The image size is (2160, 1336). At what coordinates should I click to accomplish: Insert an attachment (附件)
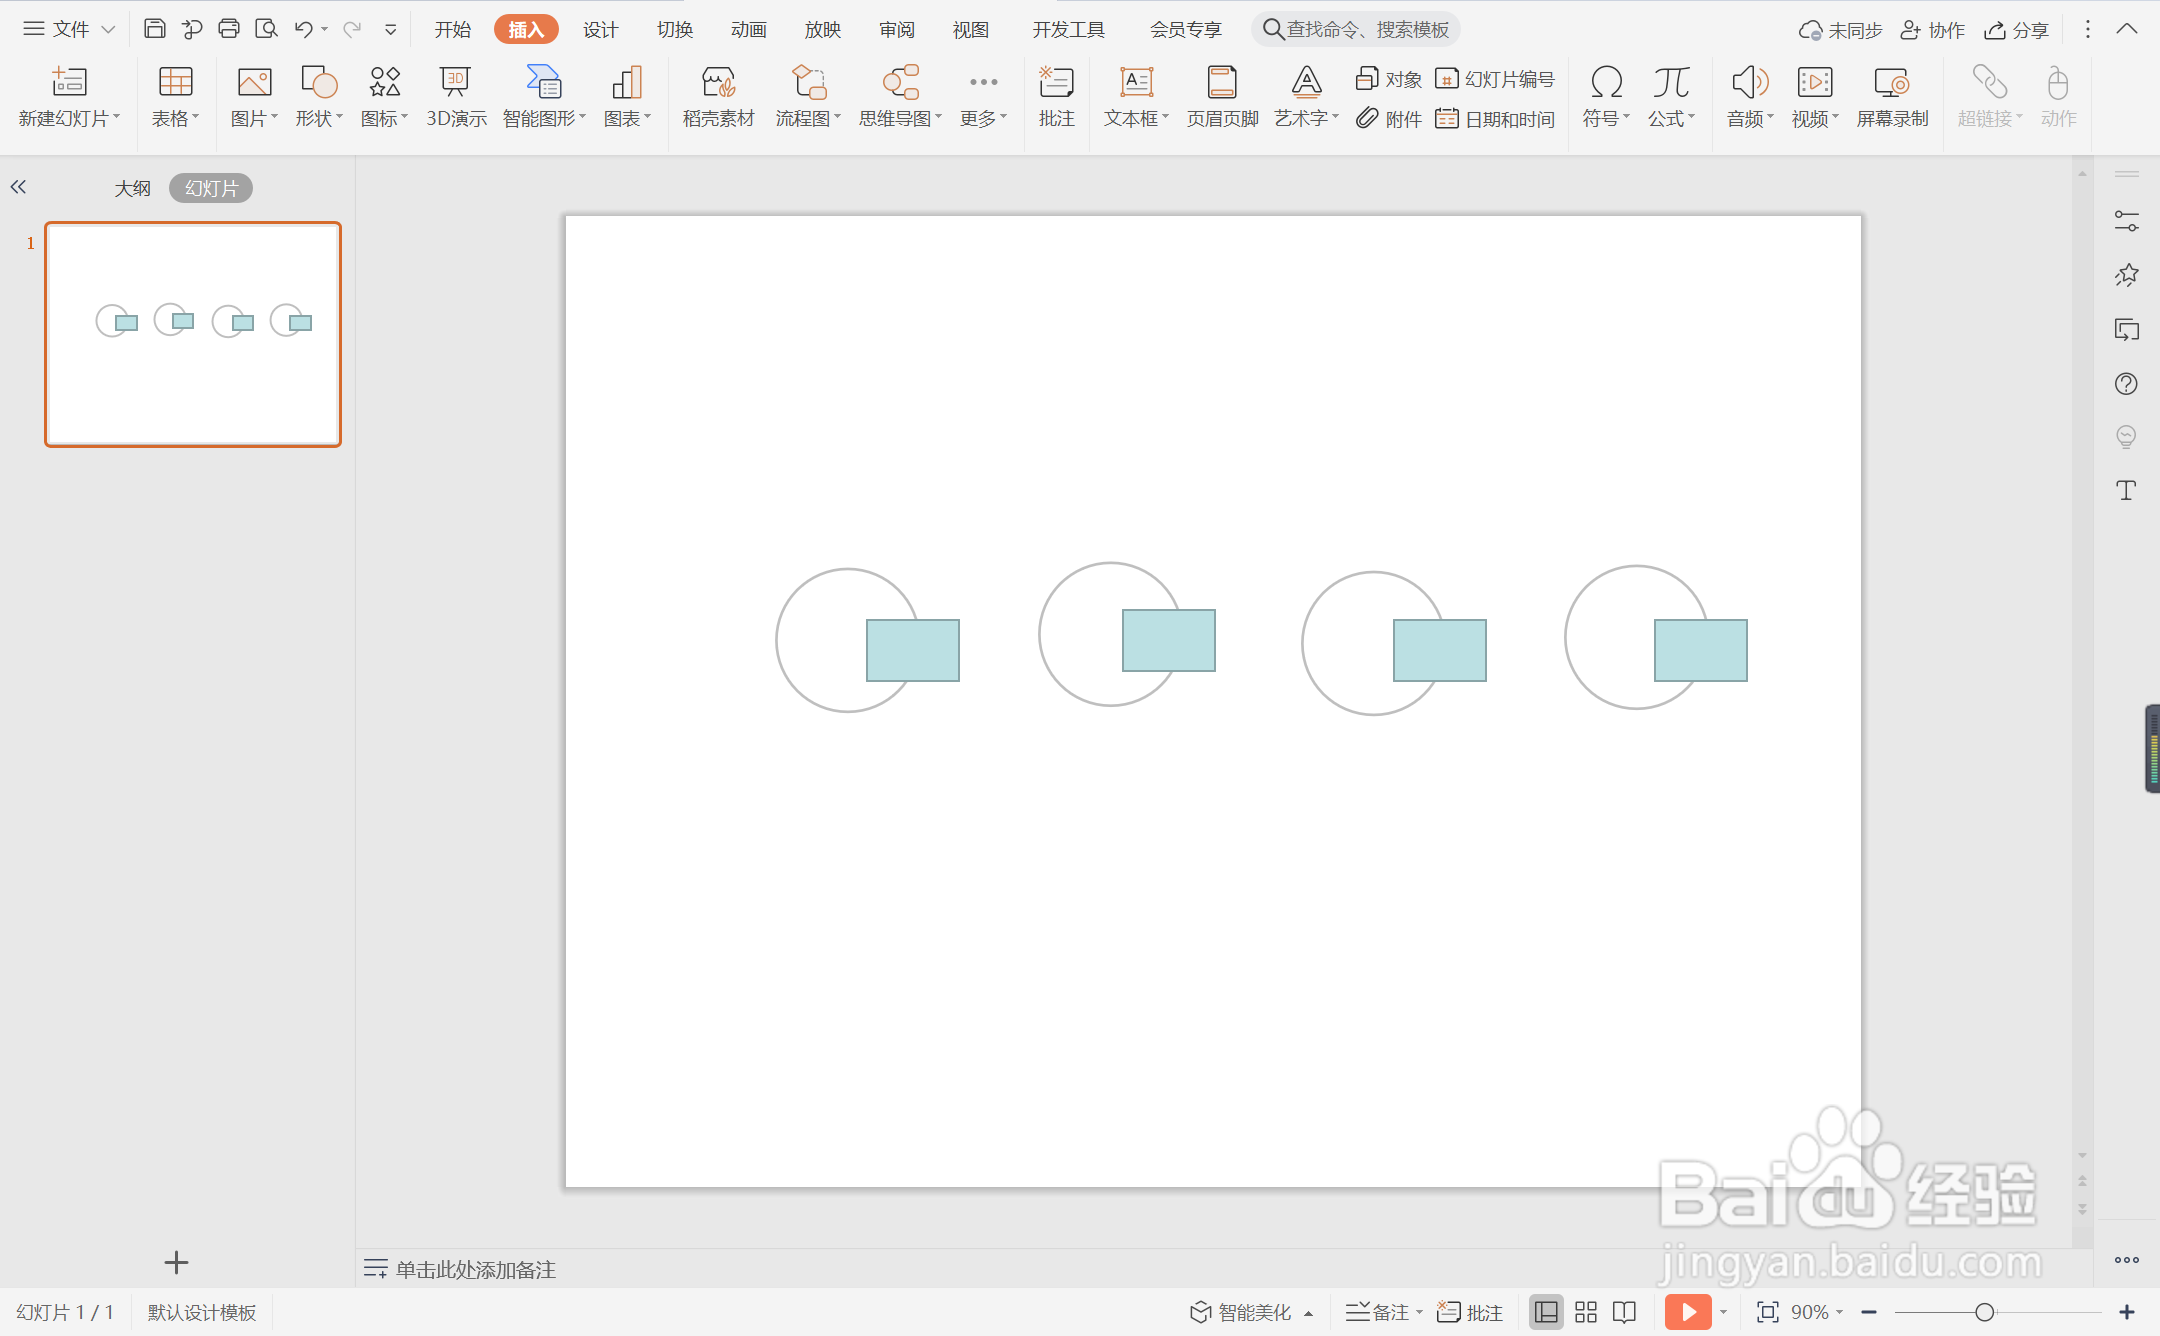(1389, 119)
